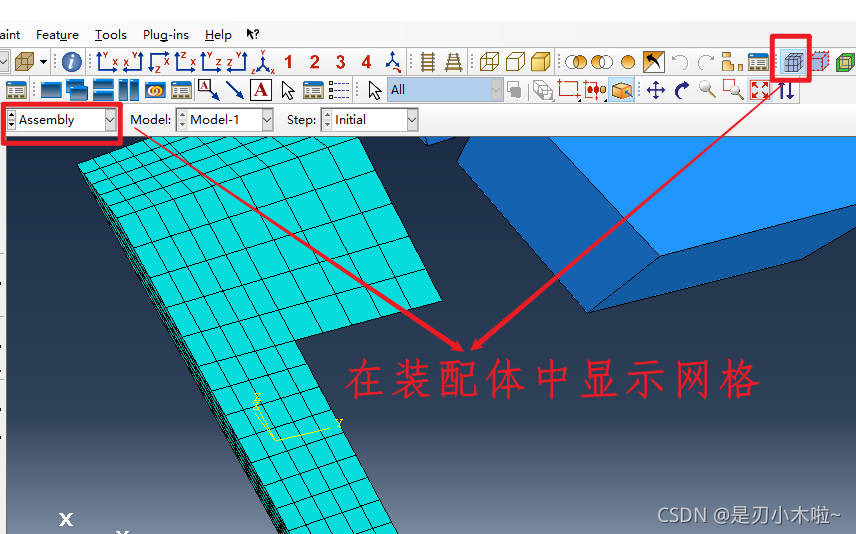Open the Step dropdown showing Initial
The image size is (856, 534).
[x=412, y=120]
